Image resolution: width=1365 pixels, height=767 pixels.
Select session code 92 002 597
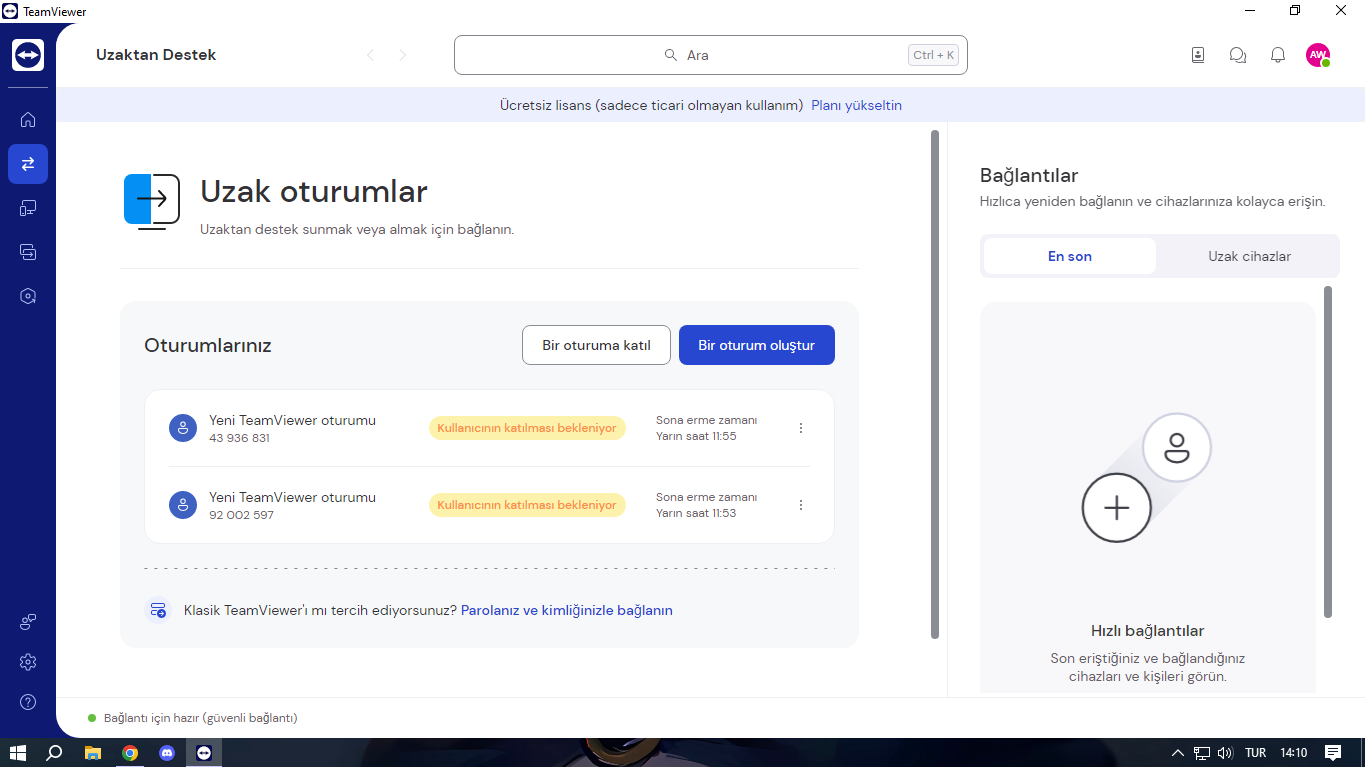241,515
